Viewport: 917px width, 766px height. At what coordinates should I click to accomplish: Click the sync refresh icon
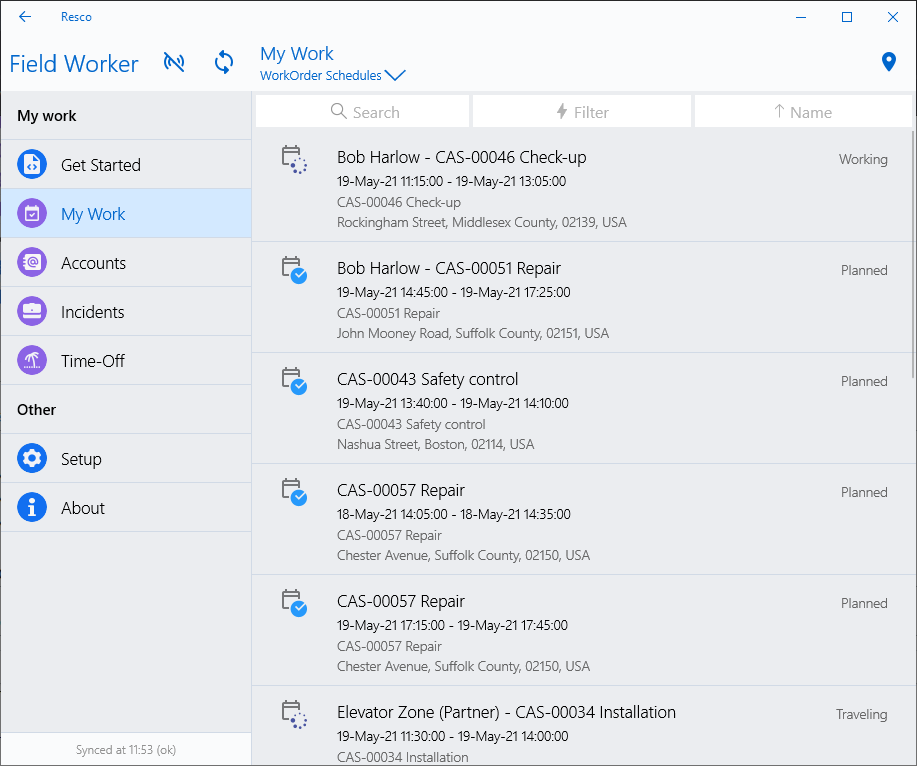coord(224,62)
